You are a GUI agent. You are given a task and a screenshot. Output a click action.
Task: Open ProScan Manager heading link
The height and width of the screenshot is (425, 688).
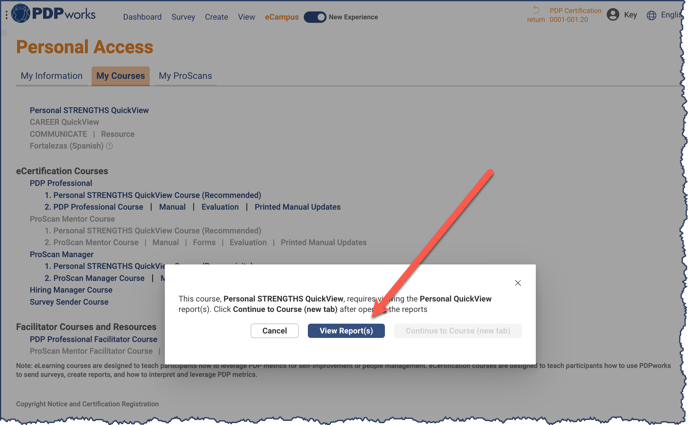61,254
